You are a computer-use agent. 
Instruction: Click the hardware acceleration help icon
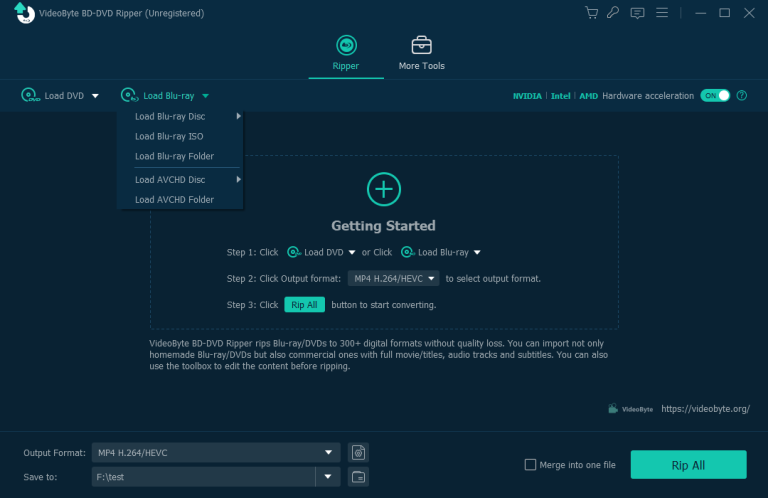tap(742, 95)
